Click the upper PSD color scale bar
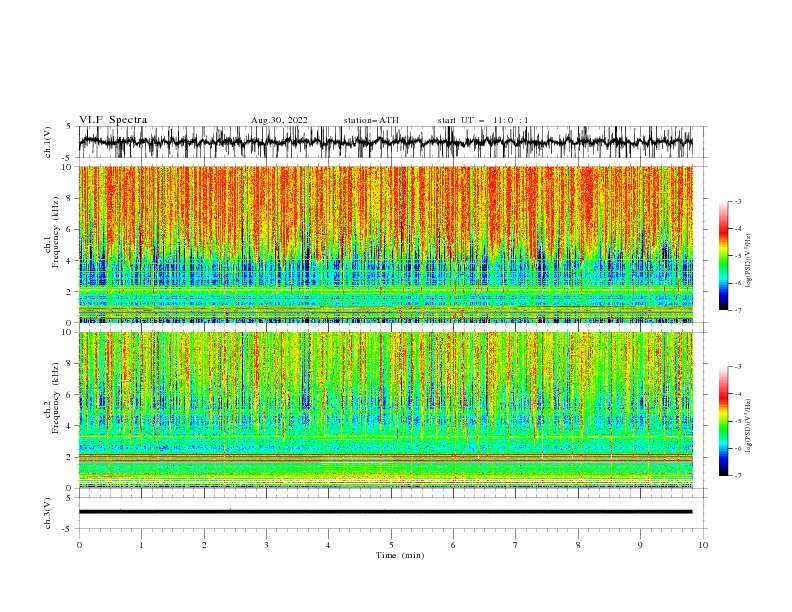Image resolution: width=792 pixels, height=612 pixels. tap(723, 256)
